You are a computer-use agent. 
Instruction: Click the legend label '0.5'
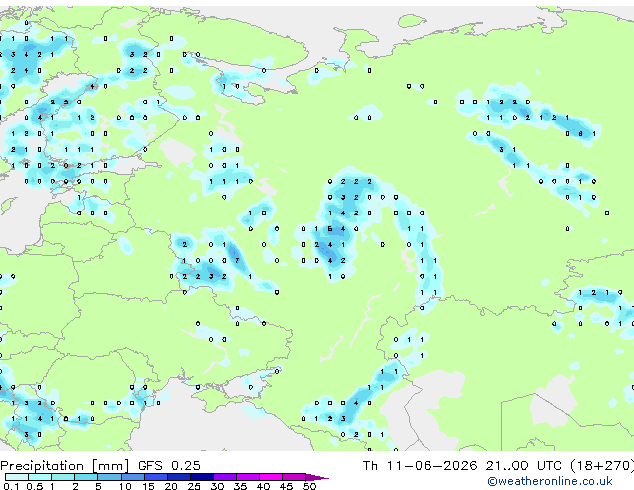[x=35, y=486]
